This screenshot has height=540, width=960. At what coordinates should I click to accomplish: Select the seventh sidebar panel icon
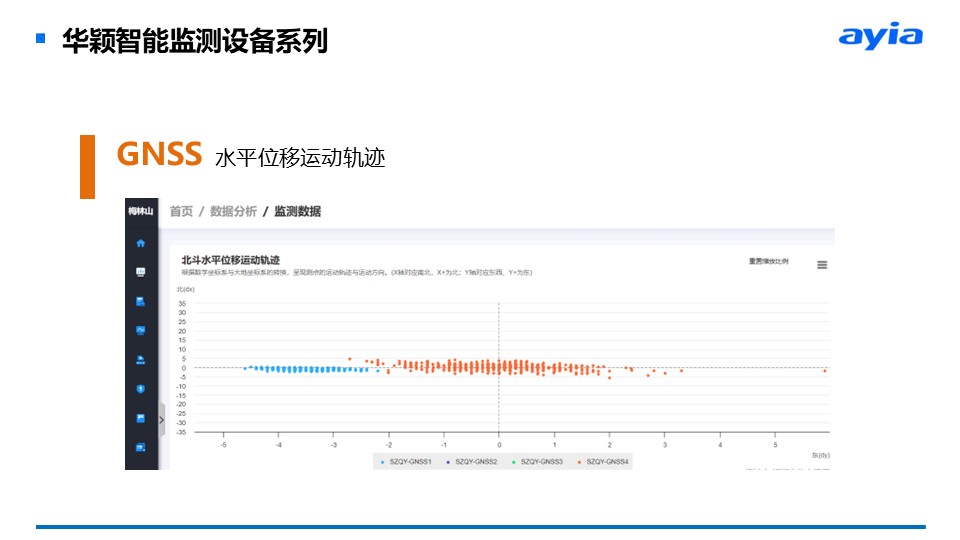pyautogui.click(x=141, y=418)
